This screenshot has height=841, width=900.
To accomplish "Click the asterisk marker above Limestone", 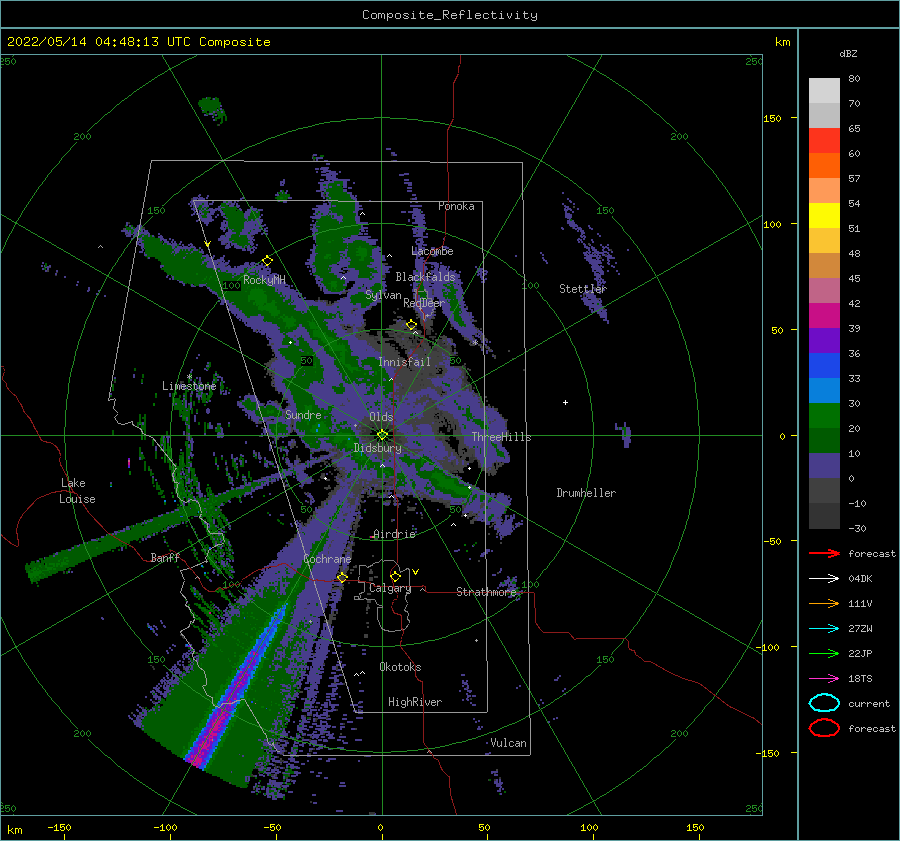I will click(x=189, y=377).
